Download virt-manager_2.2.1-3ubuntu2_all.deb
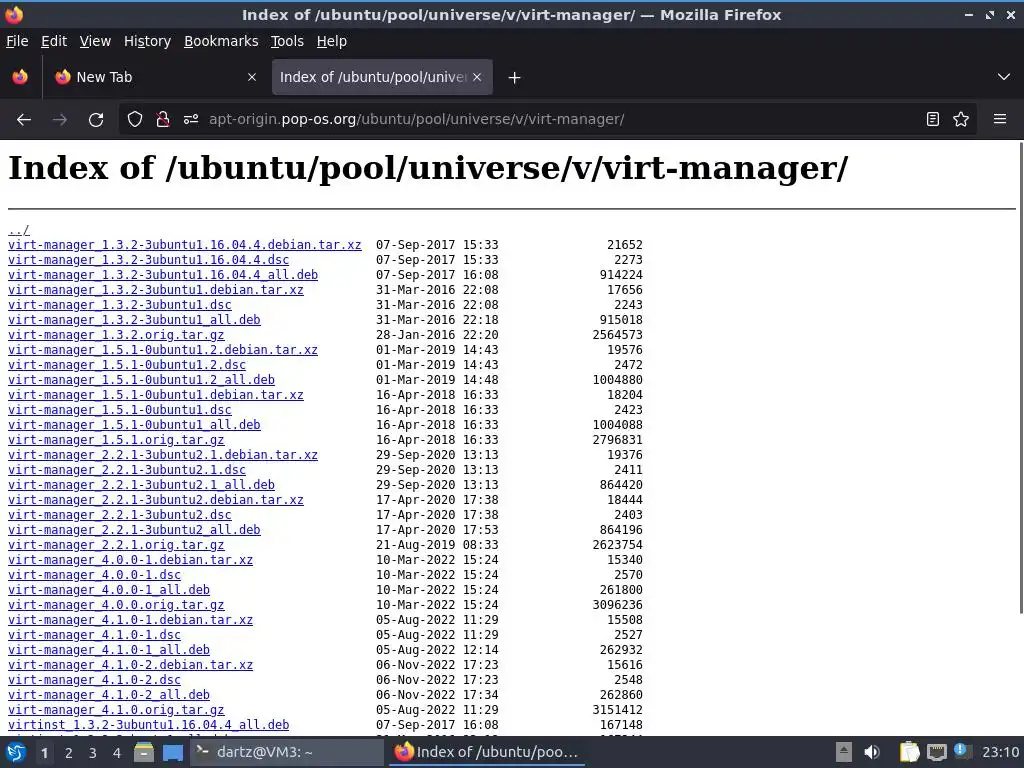The width and height of the screenshot is (1024, 768). coord(134,530)
